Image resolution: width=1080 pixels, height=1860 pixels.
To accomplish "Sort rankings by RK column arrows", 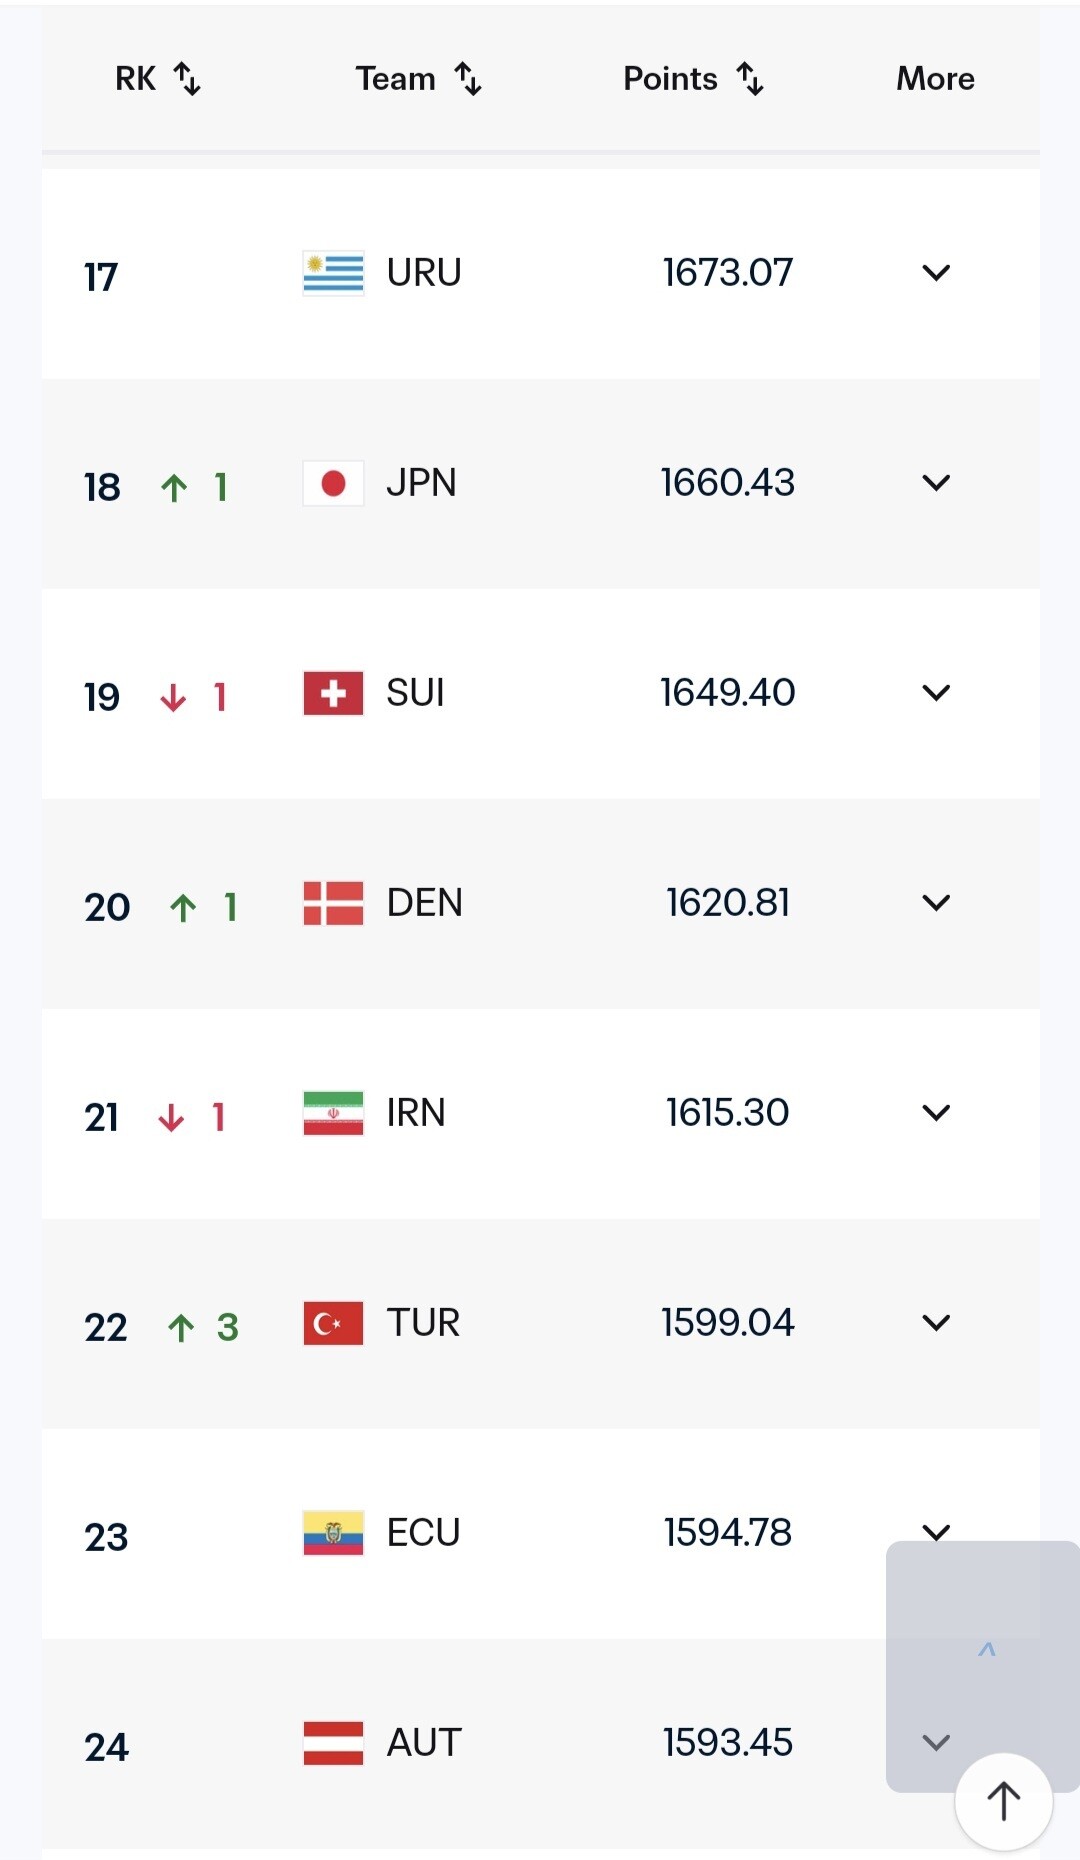I will coord(187,78).
